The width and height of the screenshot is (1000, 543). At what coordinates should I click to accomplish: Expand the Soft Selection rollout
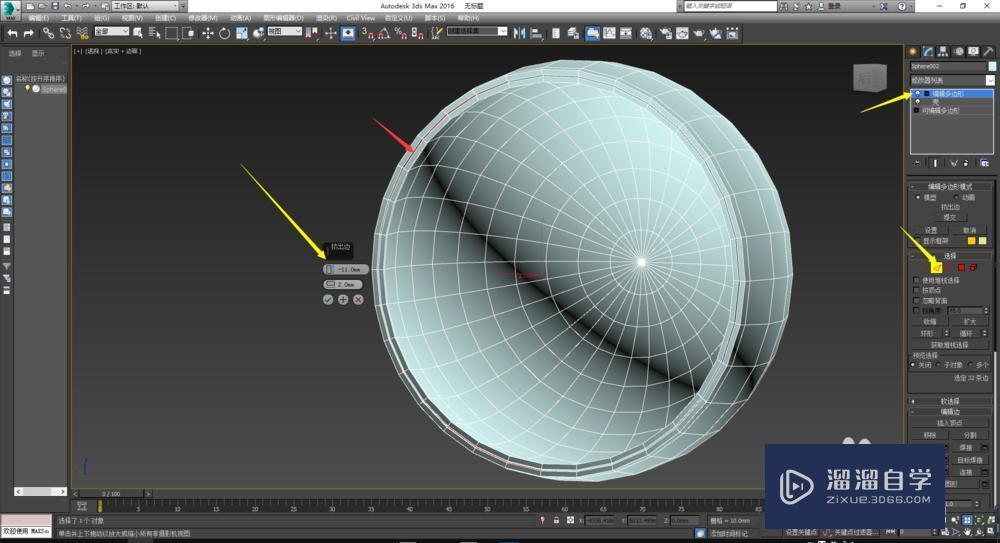pos(950,401)
